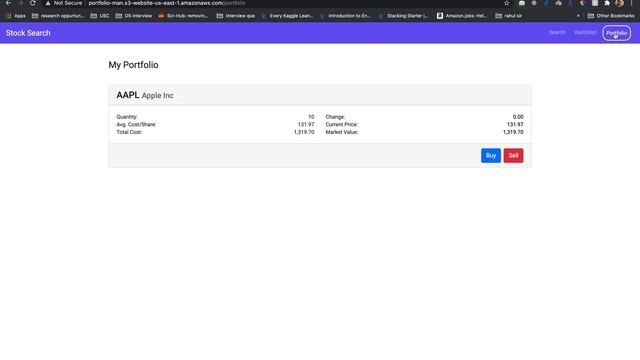Click the Avg. Cost/Share label
The height and width of the screenshot is (360, 640).
(136, 124)
